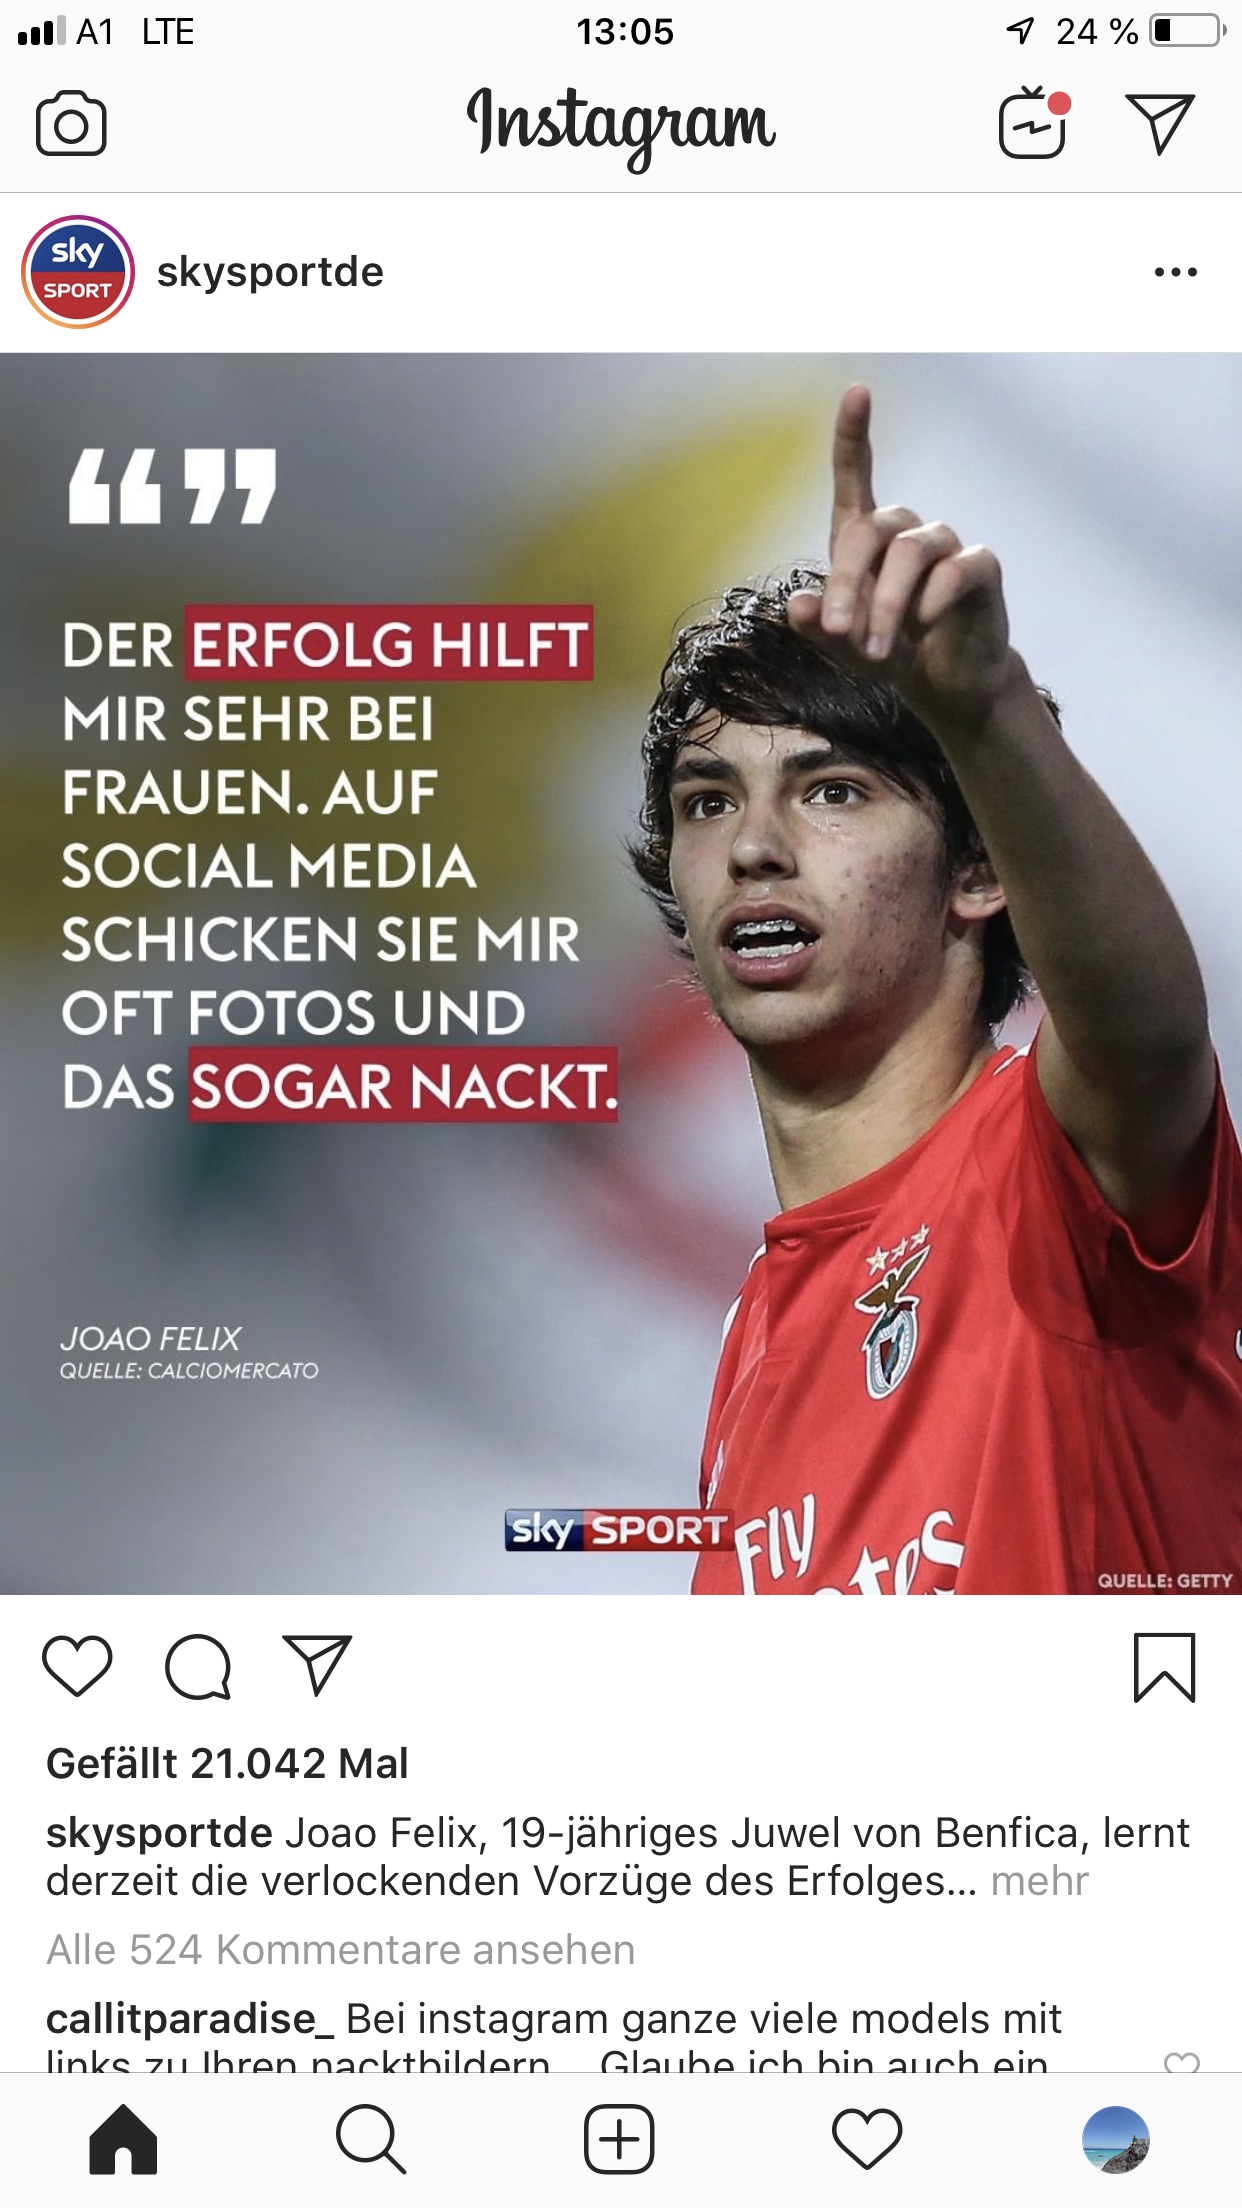The height and width of the screenshot is (2208, 1242).
Task: Like the post with heart icon
Action: pos(77,1666)
